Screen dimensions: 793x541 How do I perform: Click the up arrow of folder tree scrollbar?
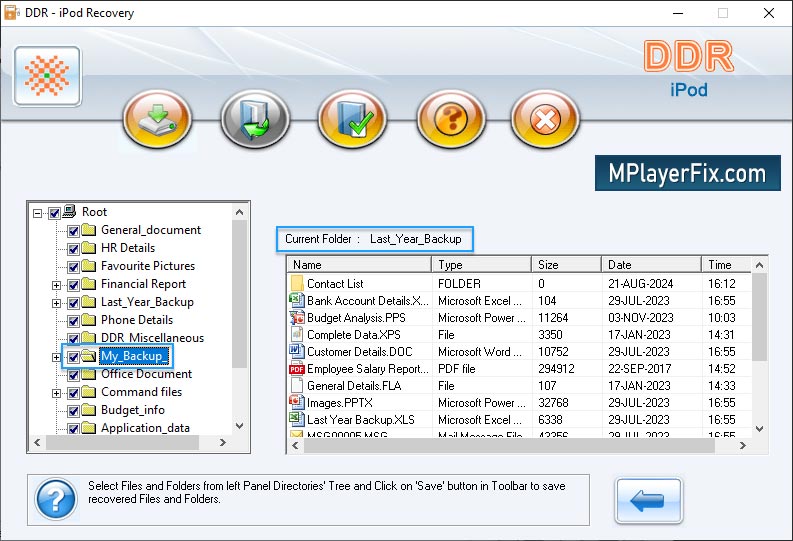pyautogui.click(x=240, y=212)
